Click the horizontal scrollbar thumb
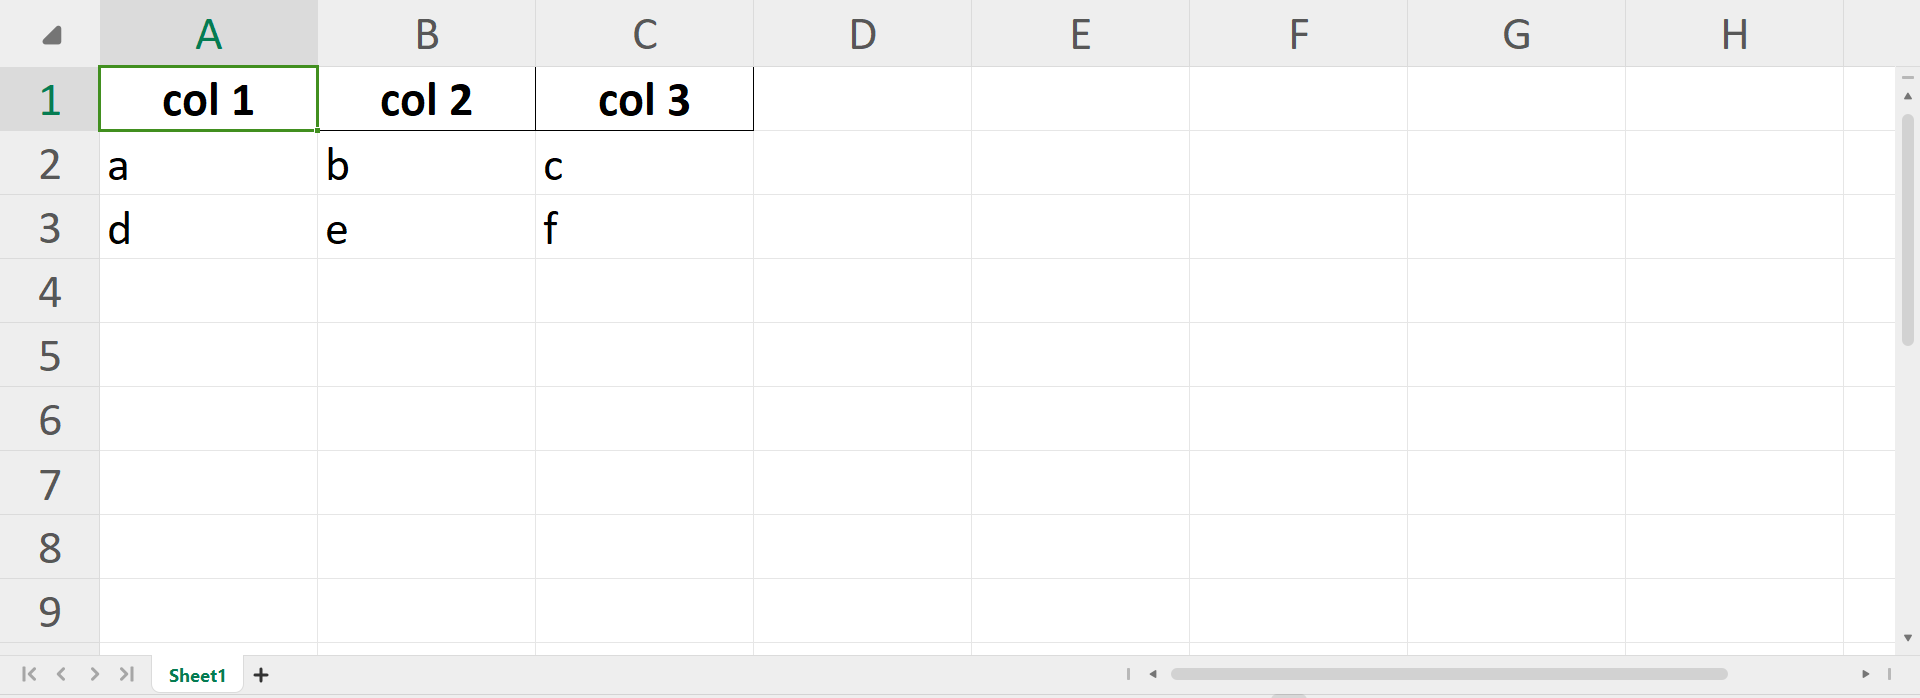The width and height of the screenshot is (1920, 698). pyautogui.click(x=1450, y=673)
